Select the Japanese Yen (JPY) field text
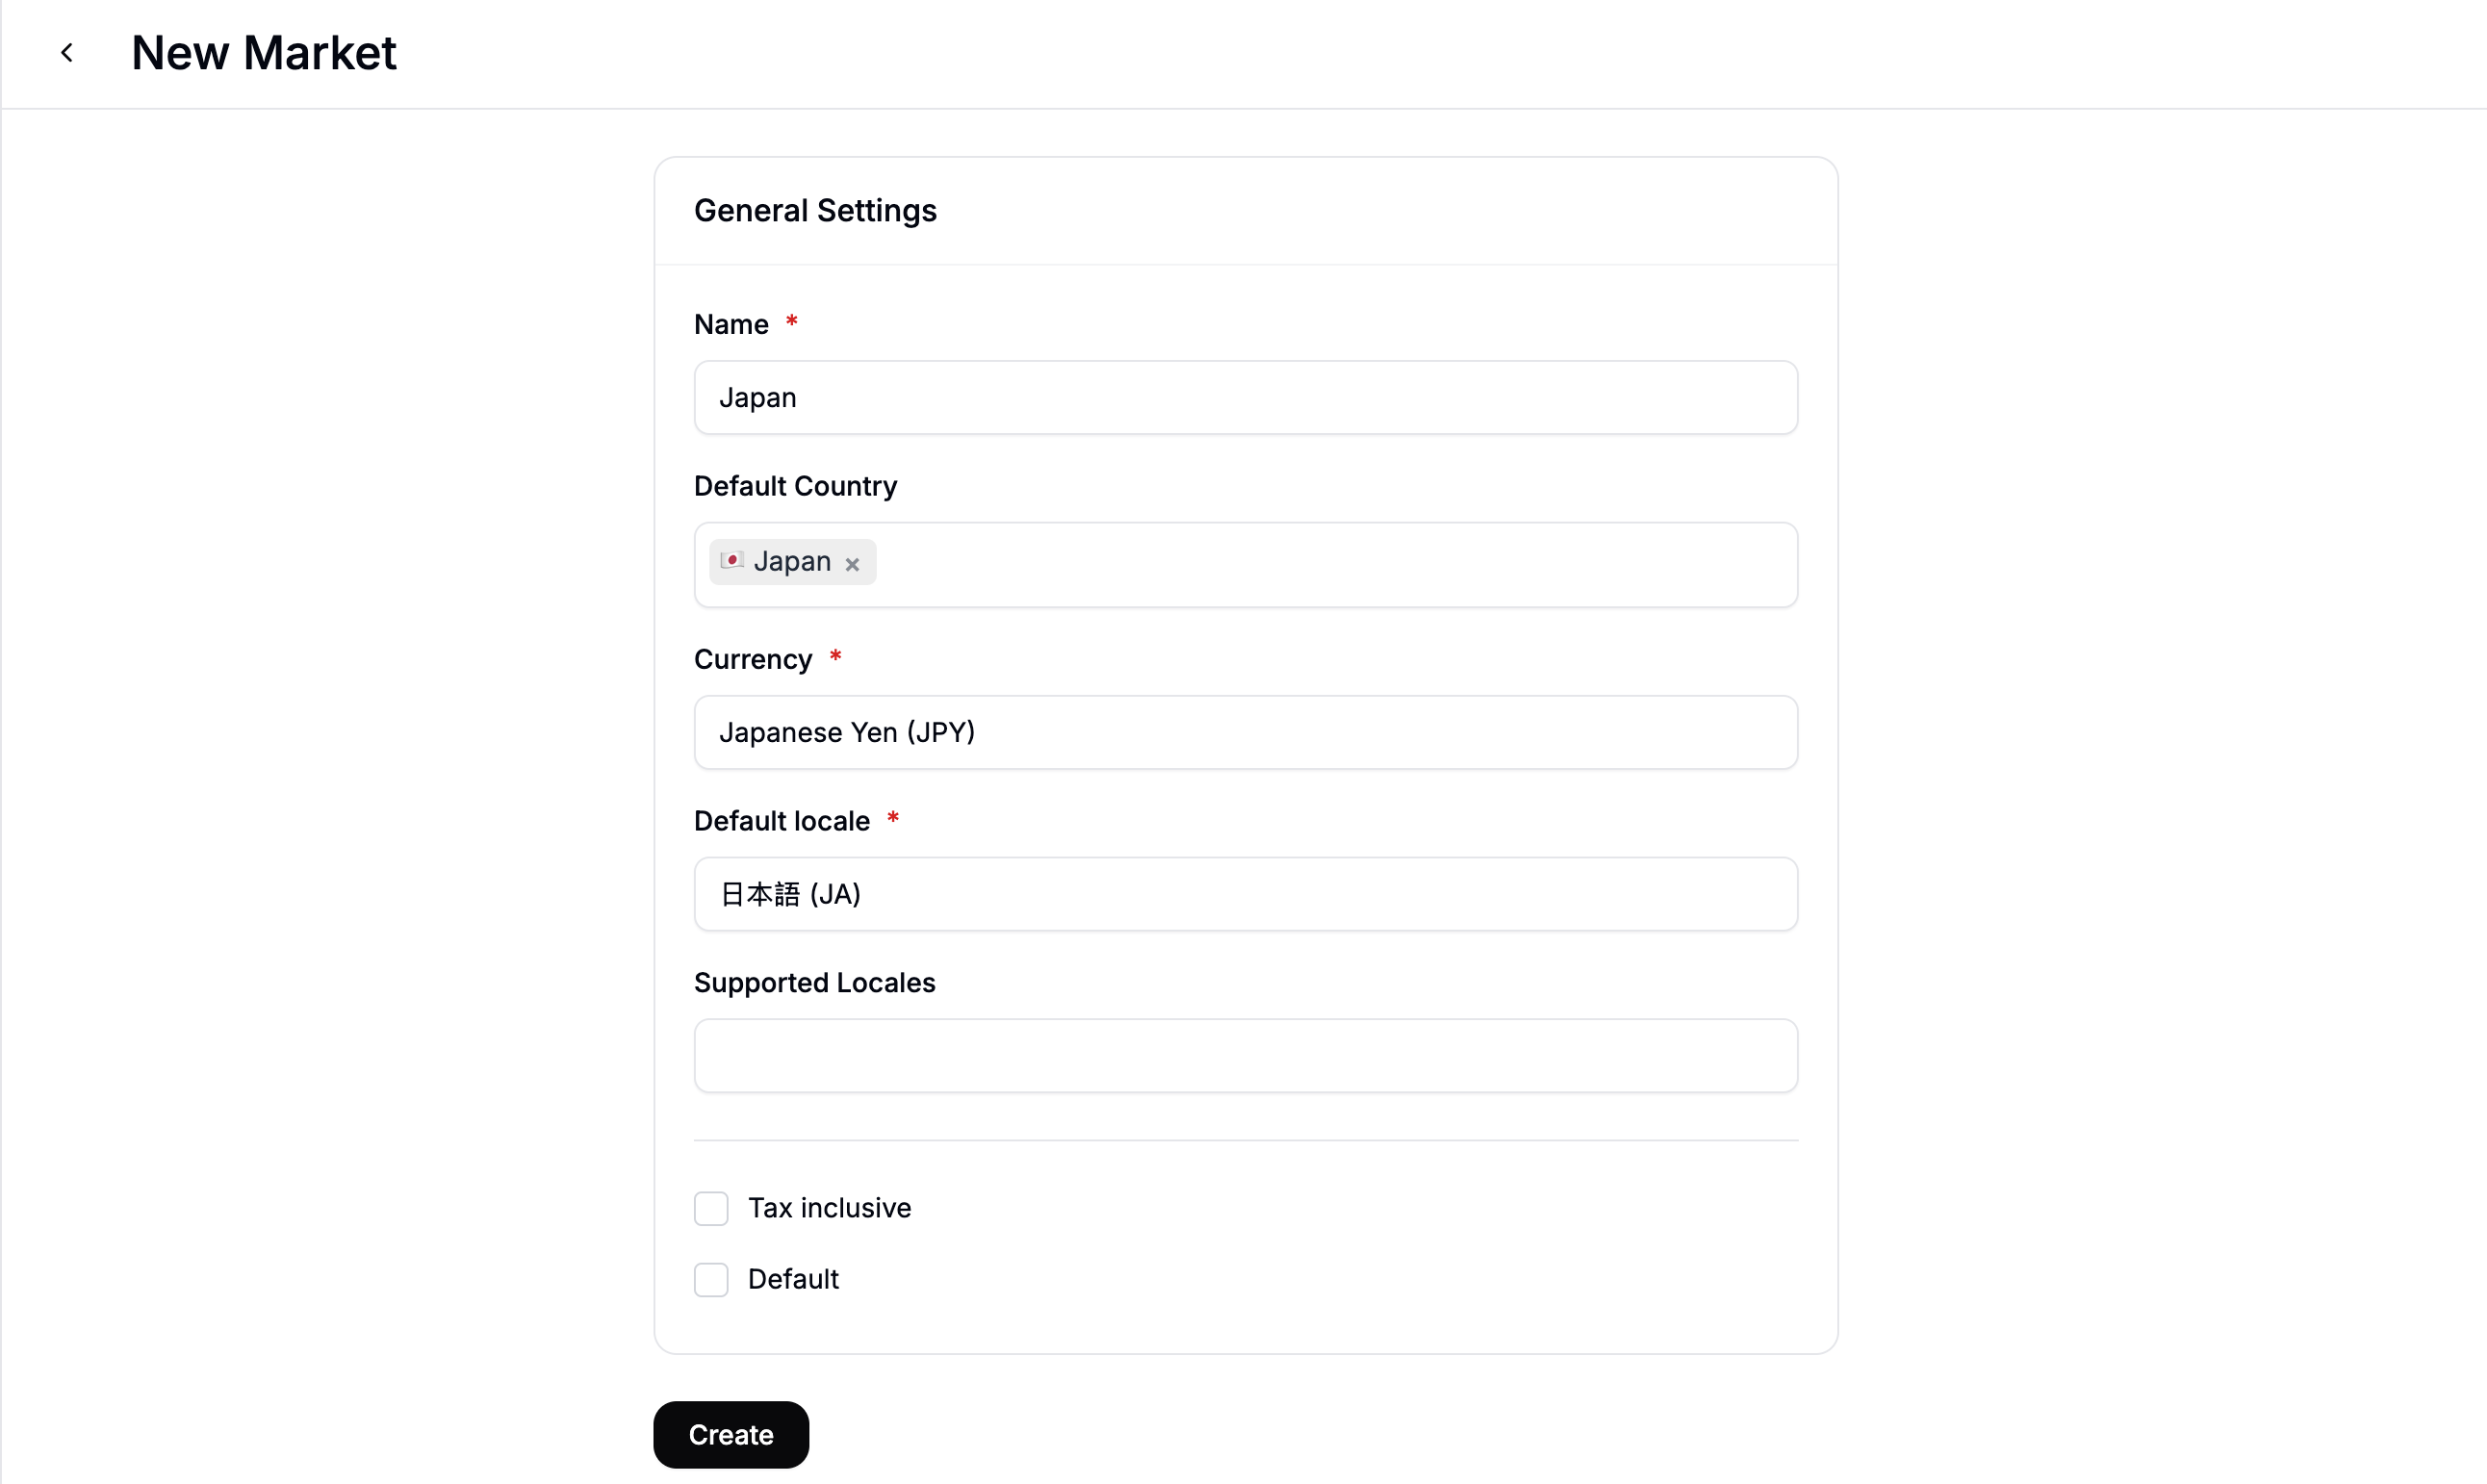 [847, 732]
